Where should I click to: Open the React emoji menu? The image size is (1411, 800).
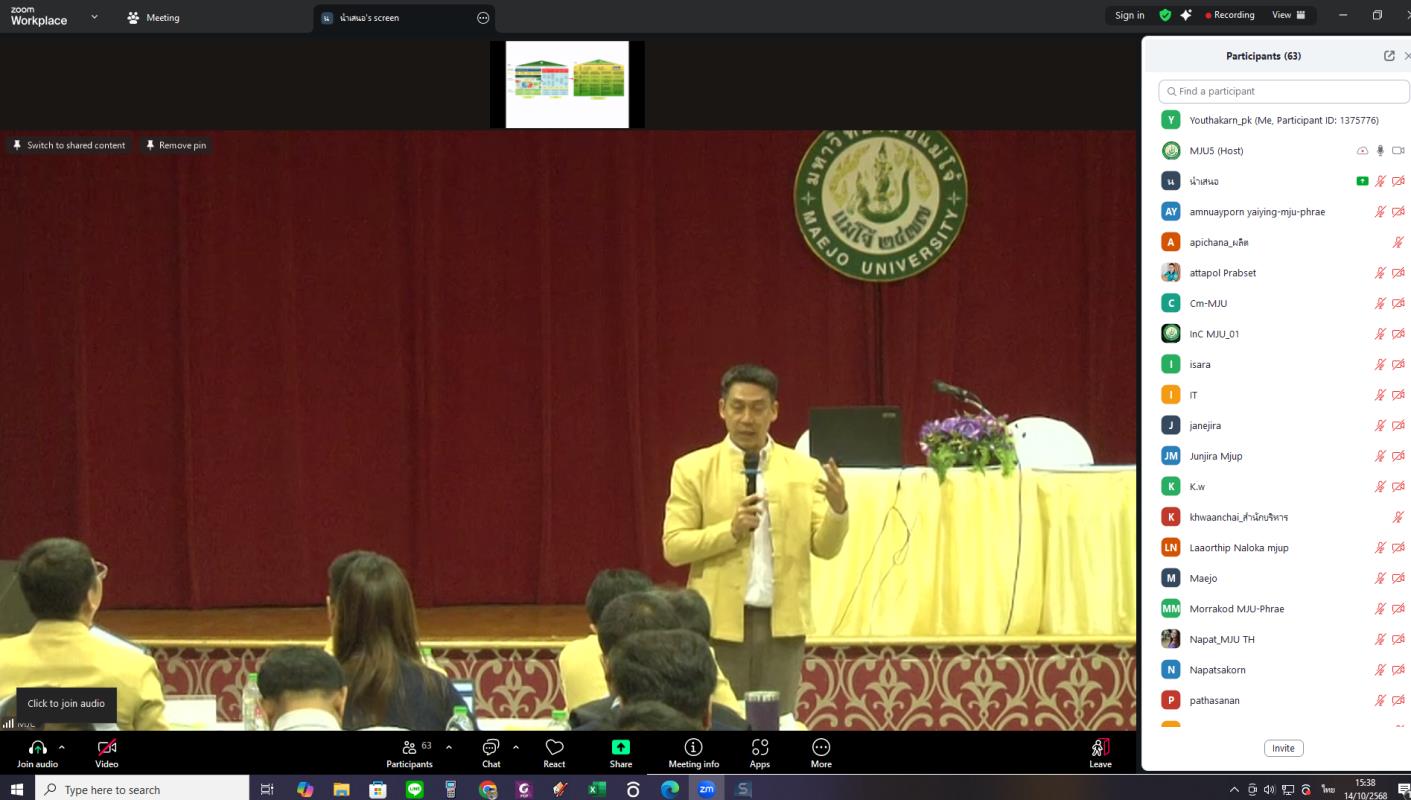point(554,748)
